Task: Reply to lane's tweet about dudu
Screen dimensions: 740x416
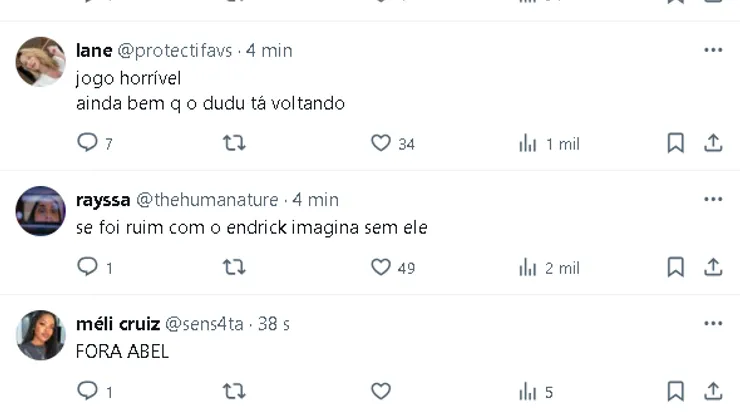Action: pyautogui.click(x=88, y=144)
